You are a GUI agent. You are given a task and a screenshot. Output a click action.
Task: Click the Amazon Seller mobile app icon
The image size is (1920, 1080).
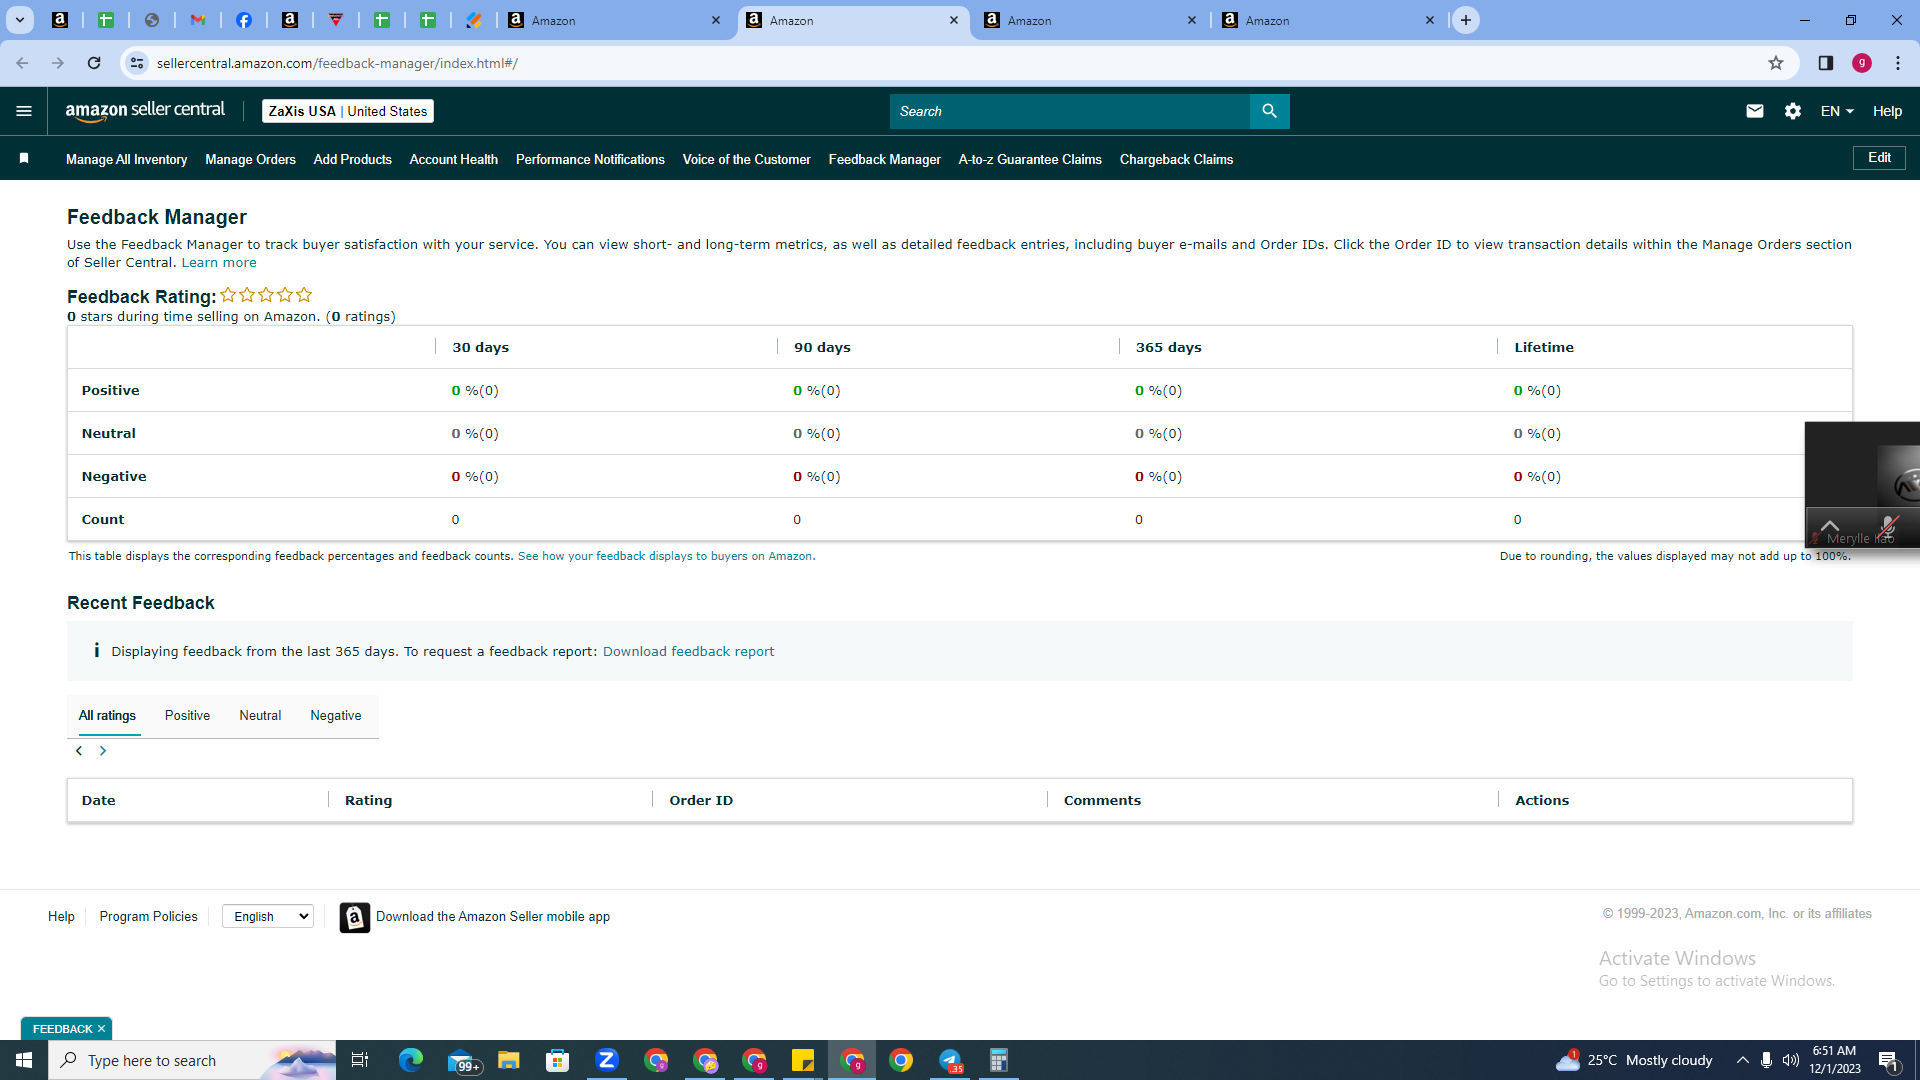pos(354,917)
